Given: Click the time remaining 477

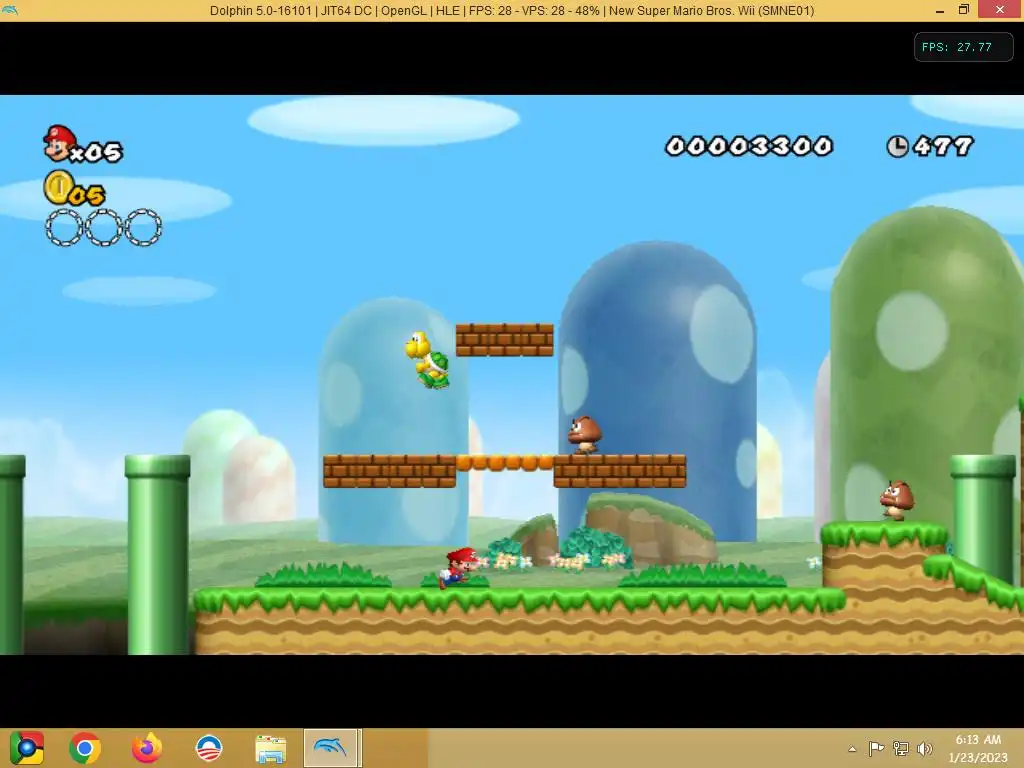Looking at the screenshot, I should (x=944, y=146).
